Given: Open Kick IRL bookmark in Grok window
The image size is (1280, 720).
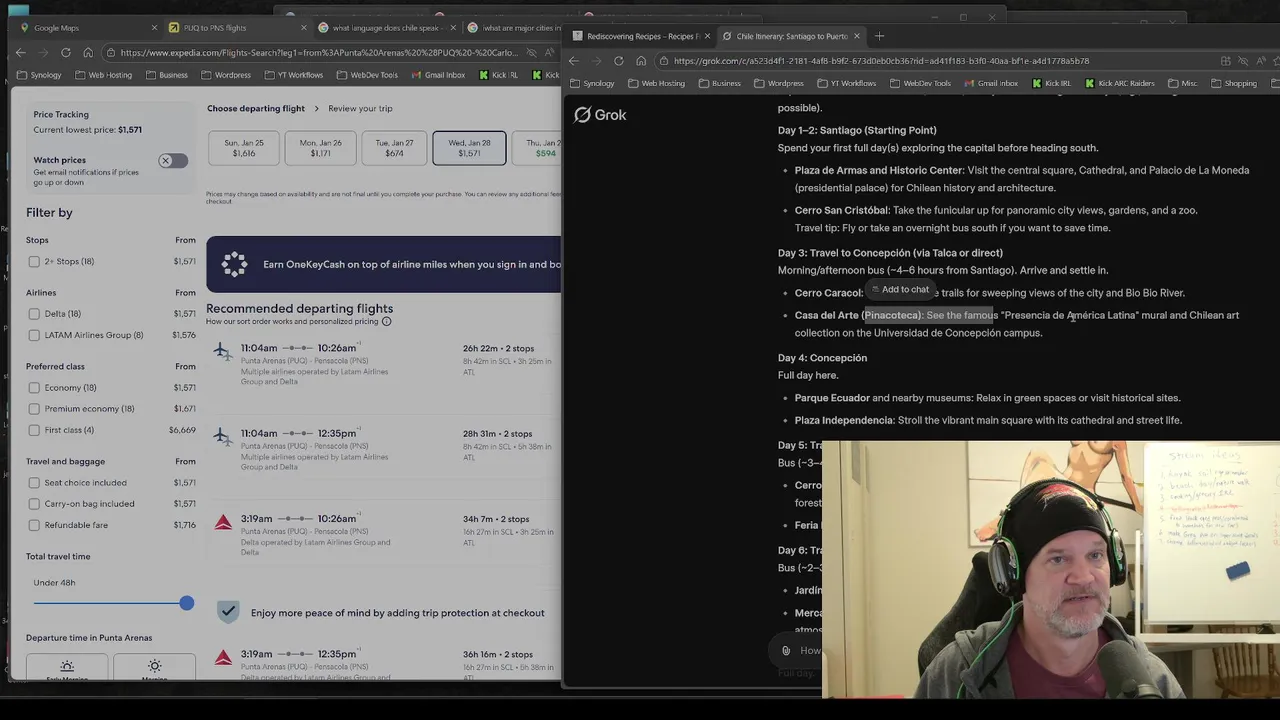Looking at the screenshot, I should [1051, 83].
